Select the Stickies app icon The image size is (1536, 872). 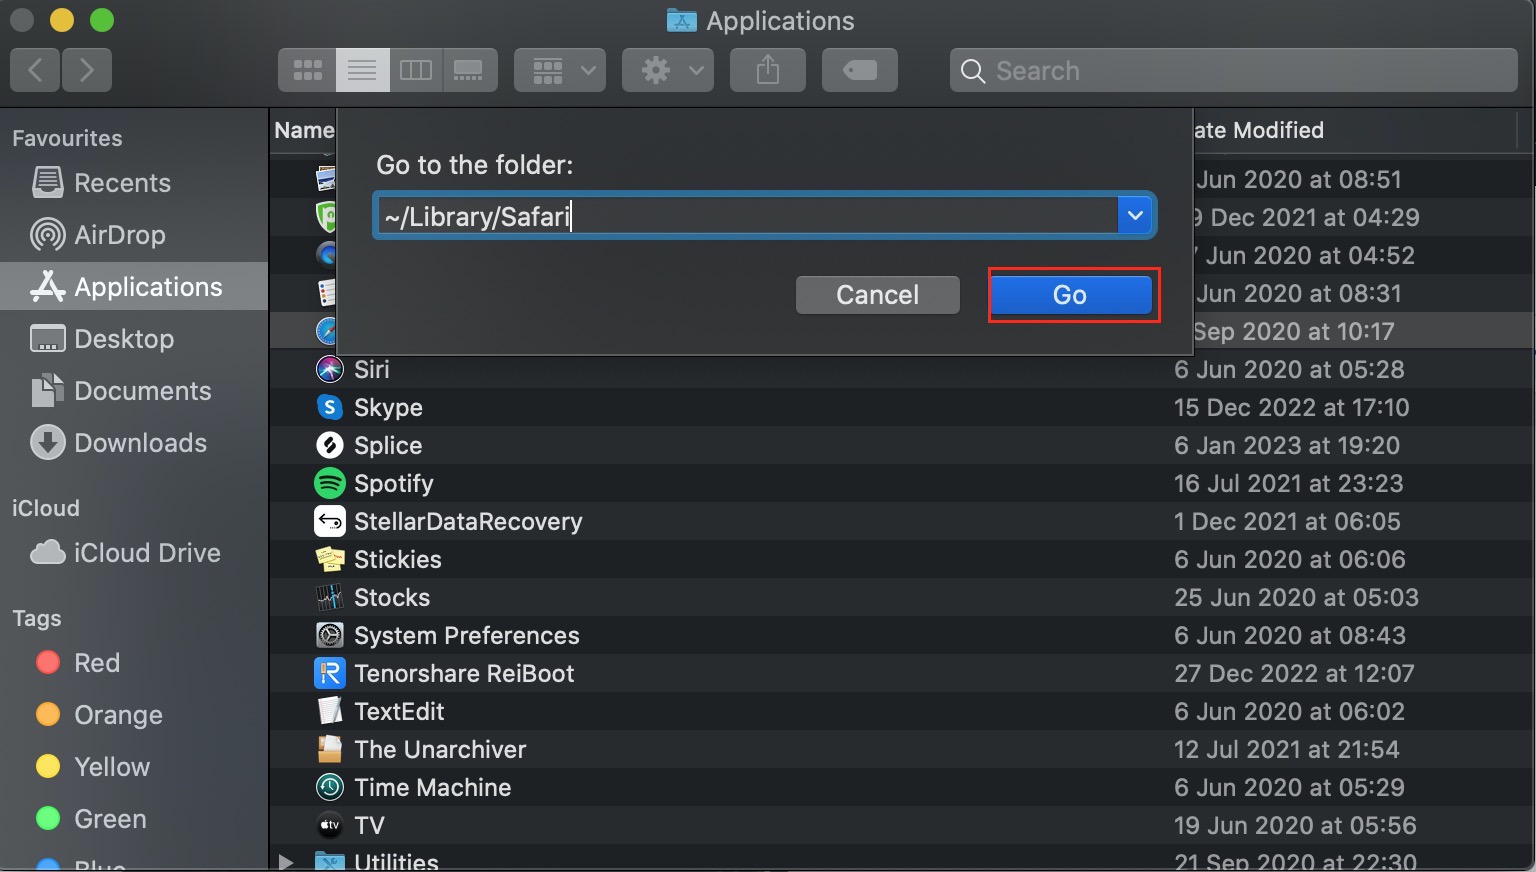tap(329, 559)
